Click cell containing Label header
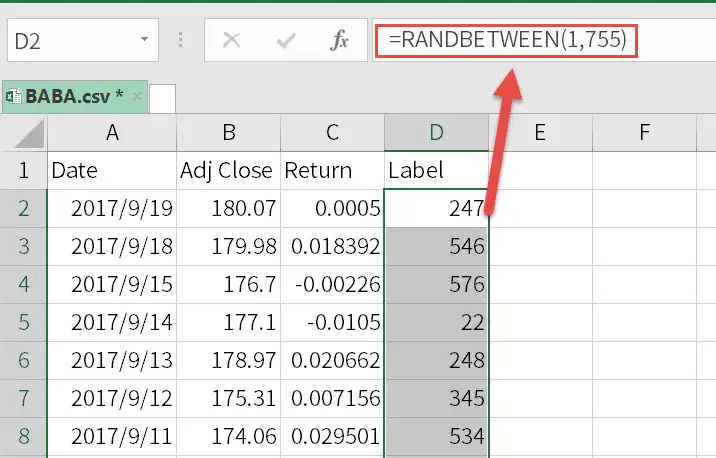The height and width of the screenshot is (458, 716). click(436, 170)
